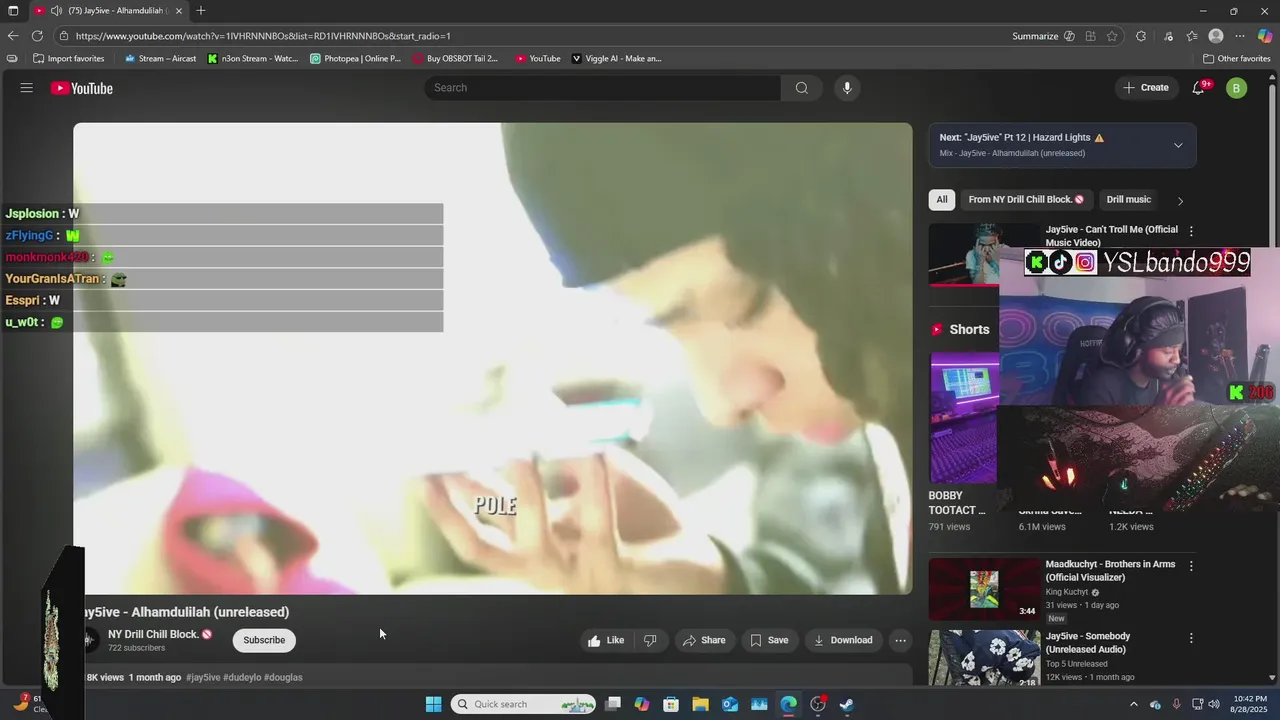Viewport: 1280px width, 720px height.
Task: Click the #douglas hashtag
Action: tap(283, 678)
